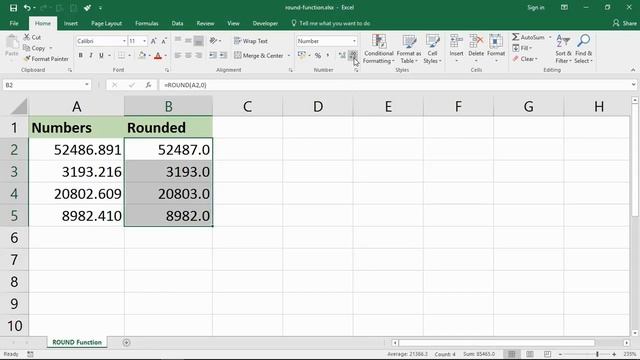Click the AutoSum button
640x360 pixels.
[x=529, y=37]
